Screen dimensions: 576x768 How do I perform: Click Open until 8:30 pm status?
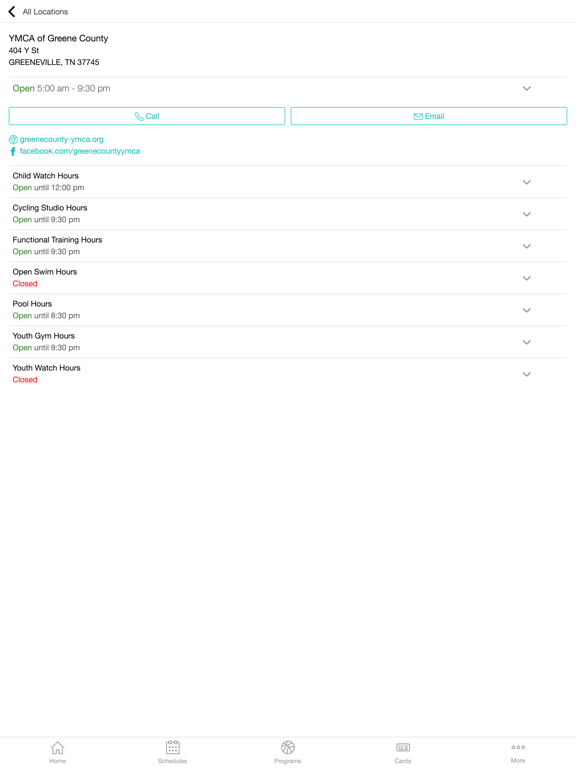click(46, 316)
